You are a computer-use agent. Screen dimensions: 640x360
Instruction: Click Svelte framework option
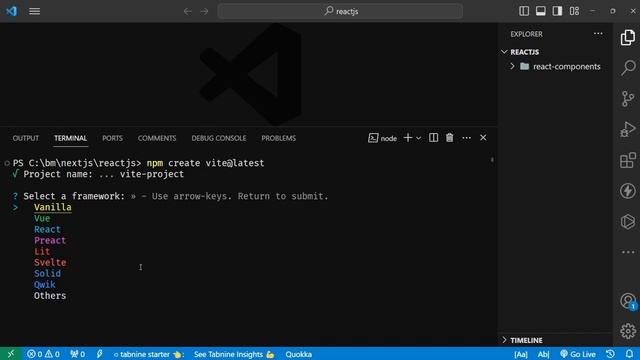[50, 262]
